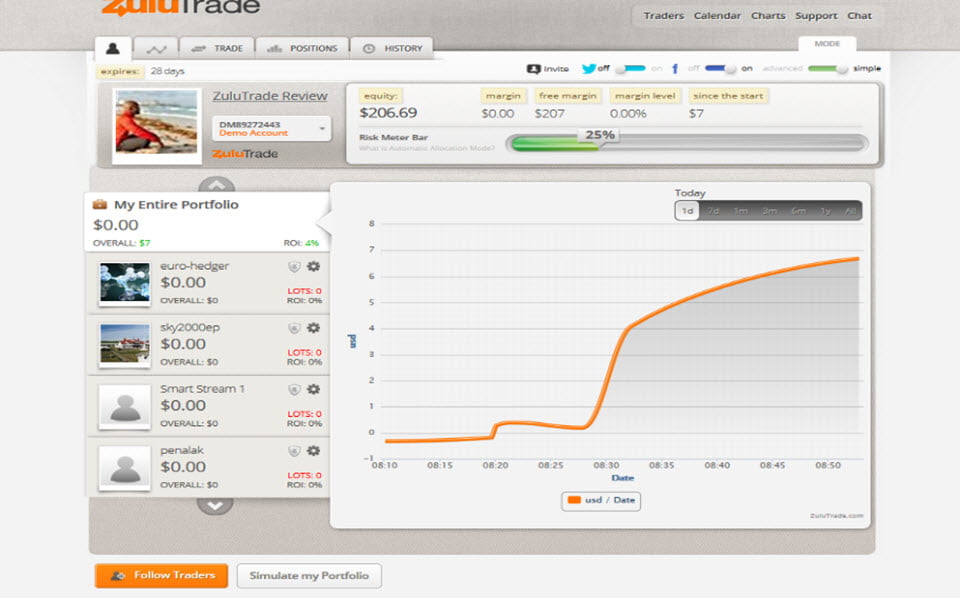Toggle the usd / Date chart legend
The height and width of the screenshot is (599, 960).
tap(601, 500)
